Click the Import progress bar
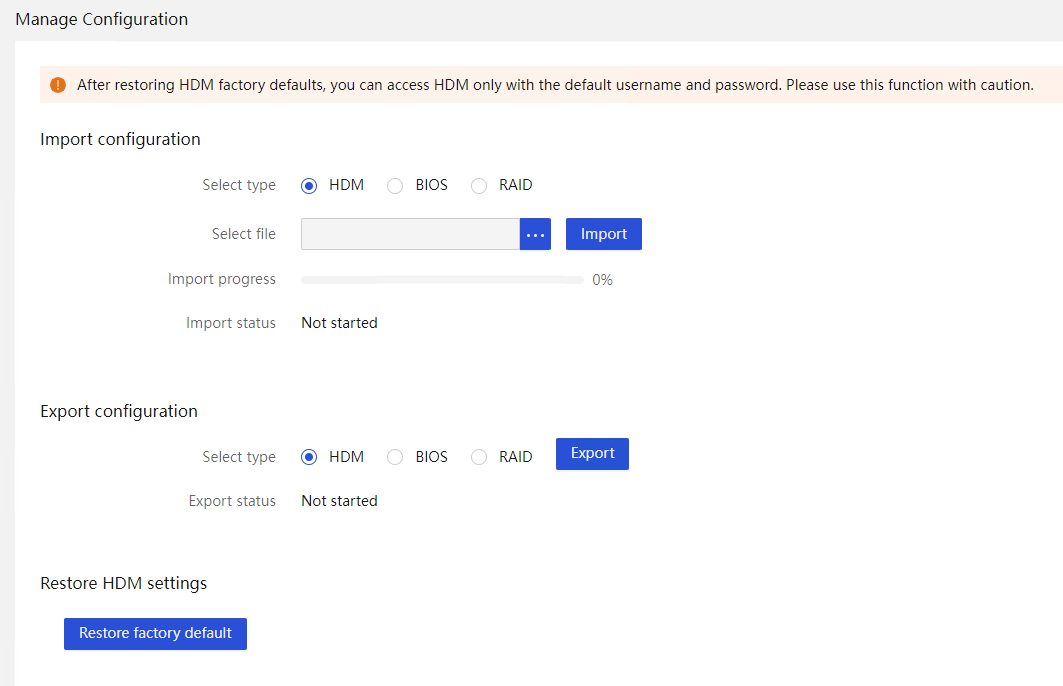This screenshot has height=686, width=1063. pos(442,280)
